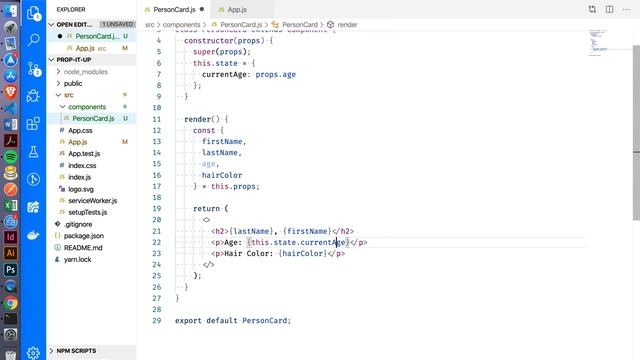Open the Explorer view icon

(x=33, y=13)
